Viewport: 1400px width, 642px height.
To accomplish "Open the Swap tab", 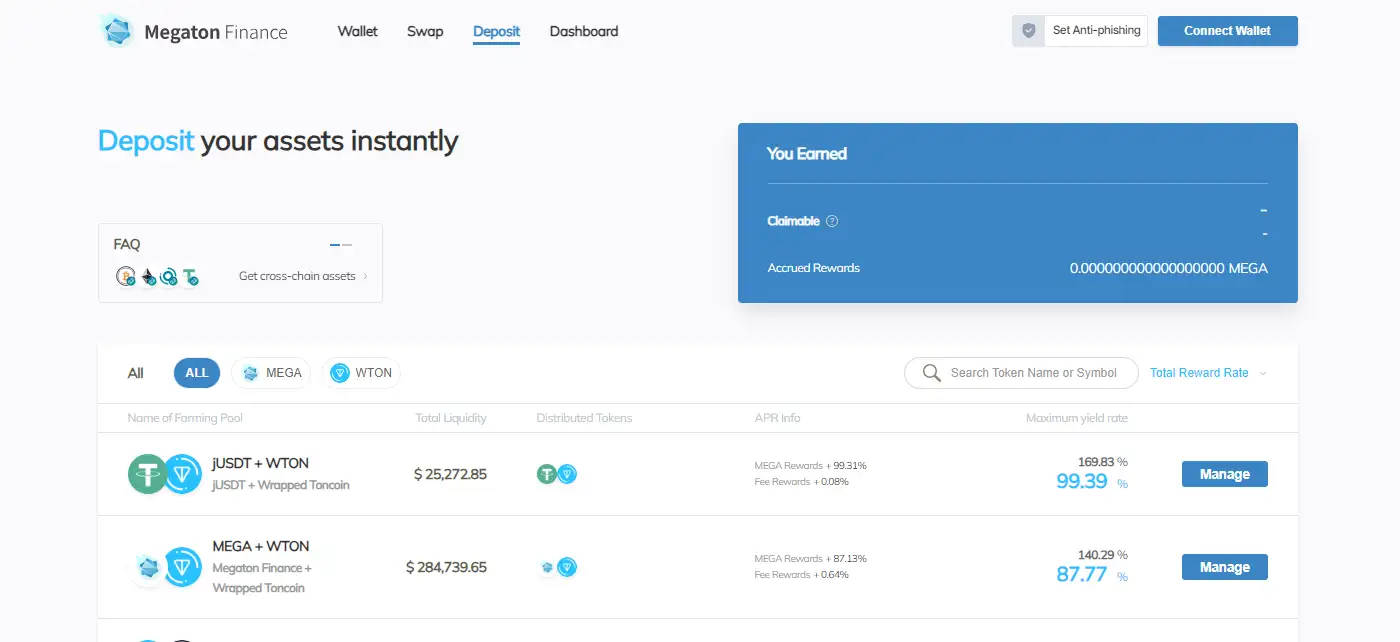I will tap(425, 31).
